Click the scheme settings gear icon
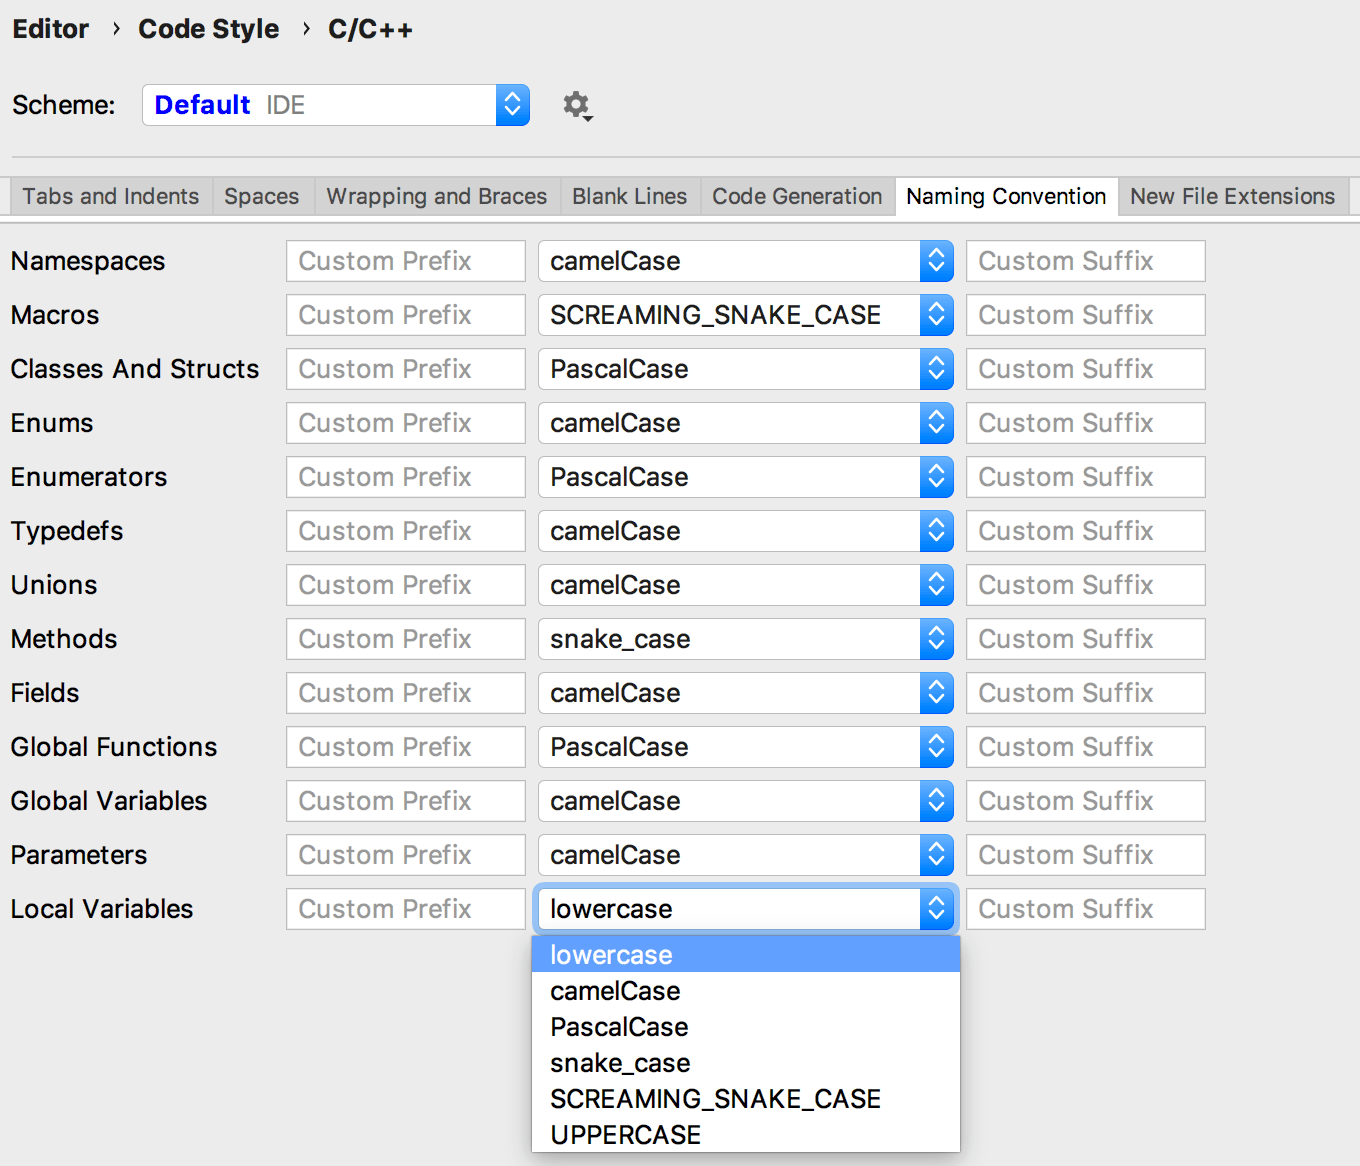This screenshot has height=1166, width=1360. tap(578, 105)
